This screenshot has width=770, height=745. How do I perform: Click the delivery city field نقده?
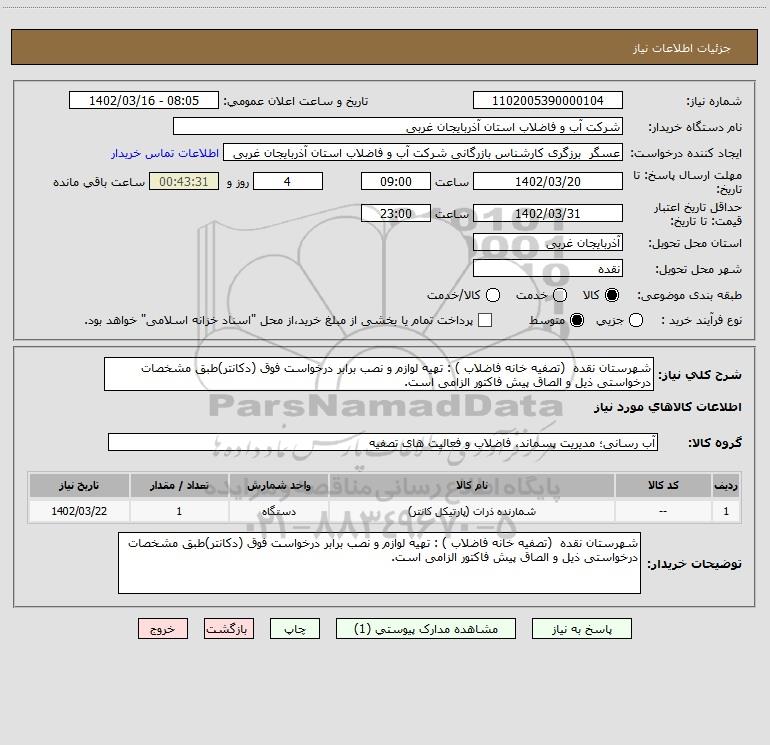click(548, 269)
